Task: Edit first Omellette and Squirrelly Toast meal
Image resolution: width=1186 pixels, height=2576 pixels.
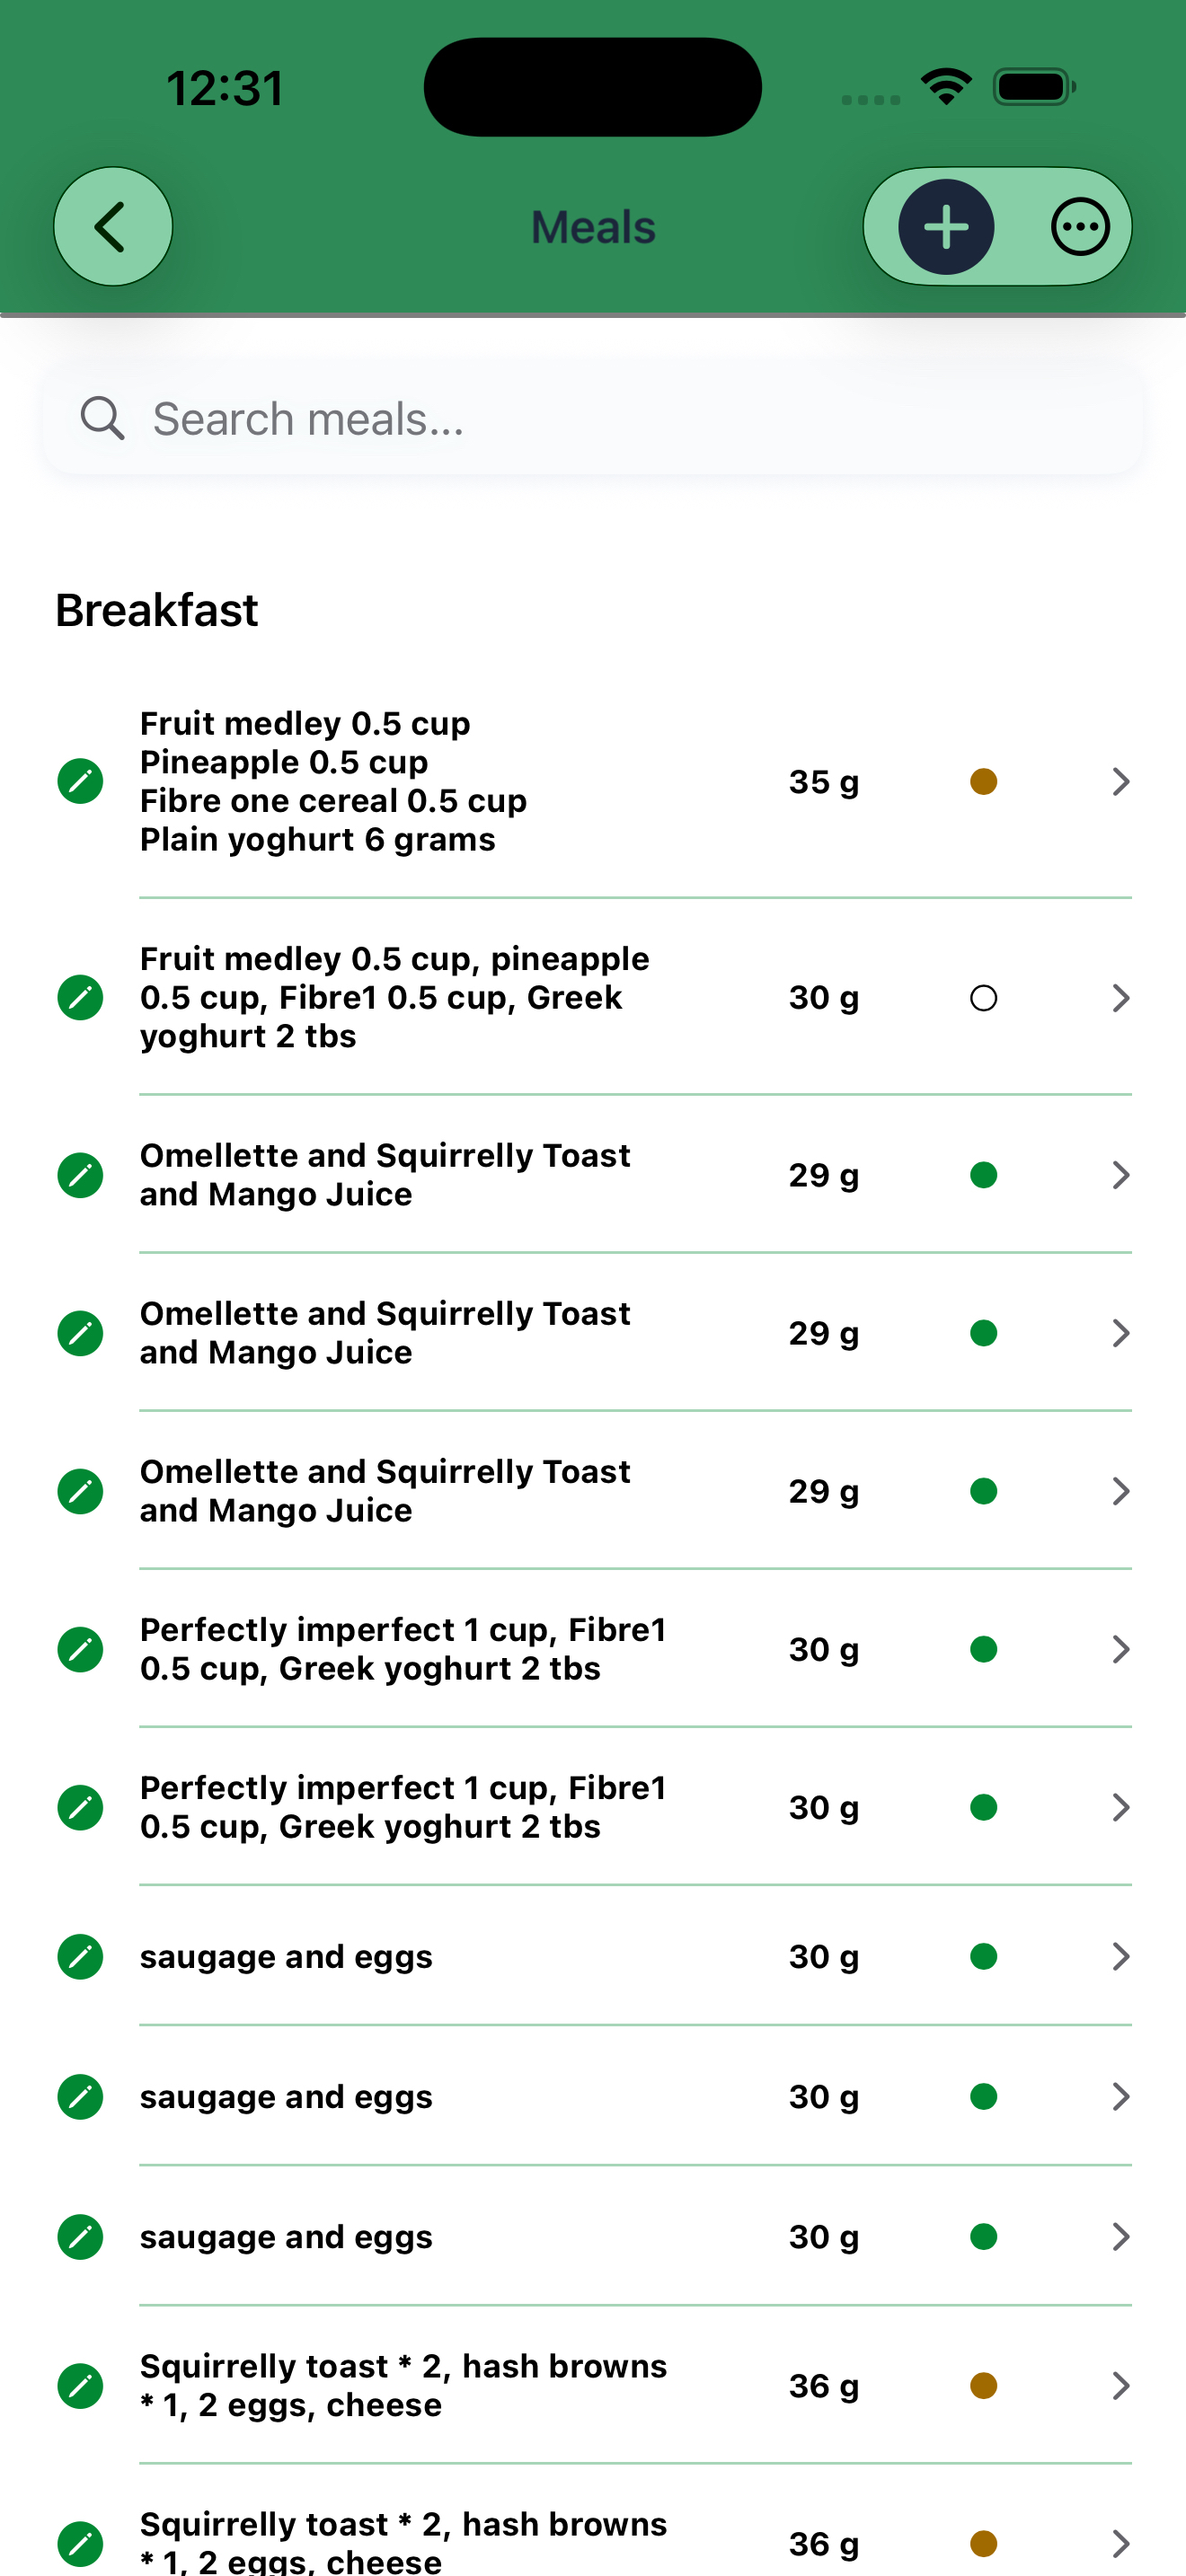Action: (80, 1175)
